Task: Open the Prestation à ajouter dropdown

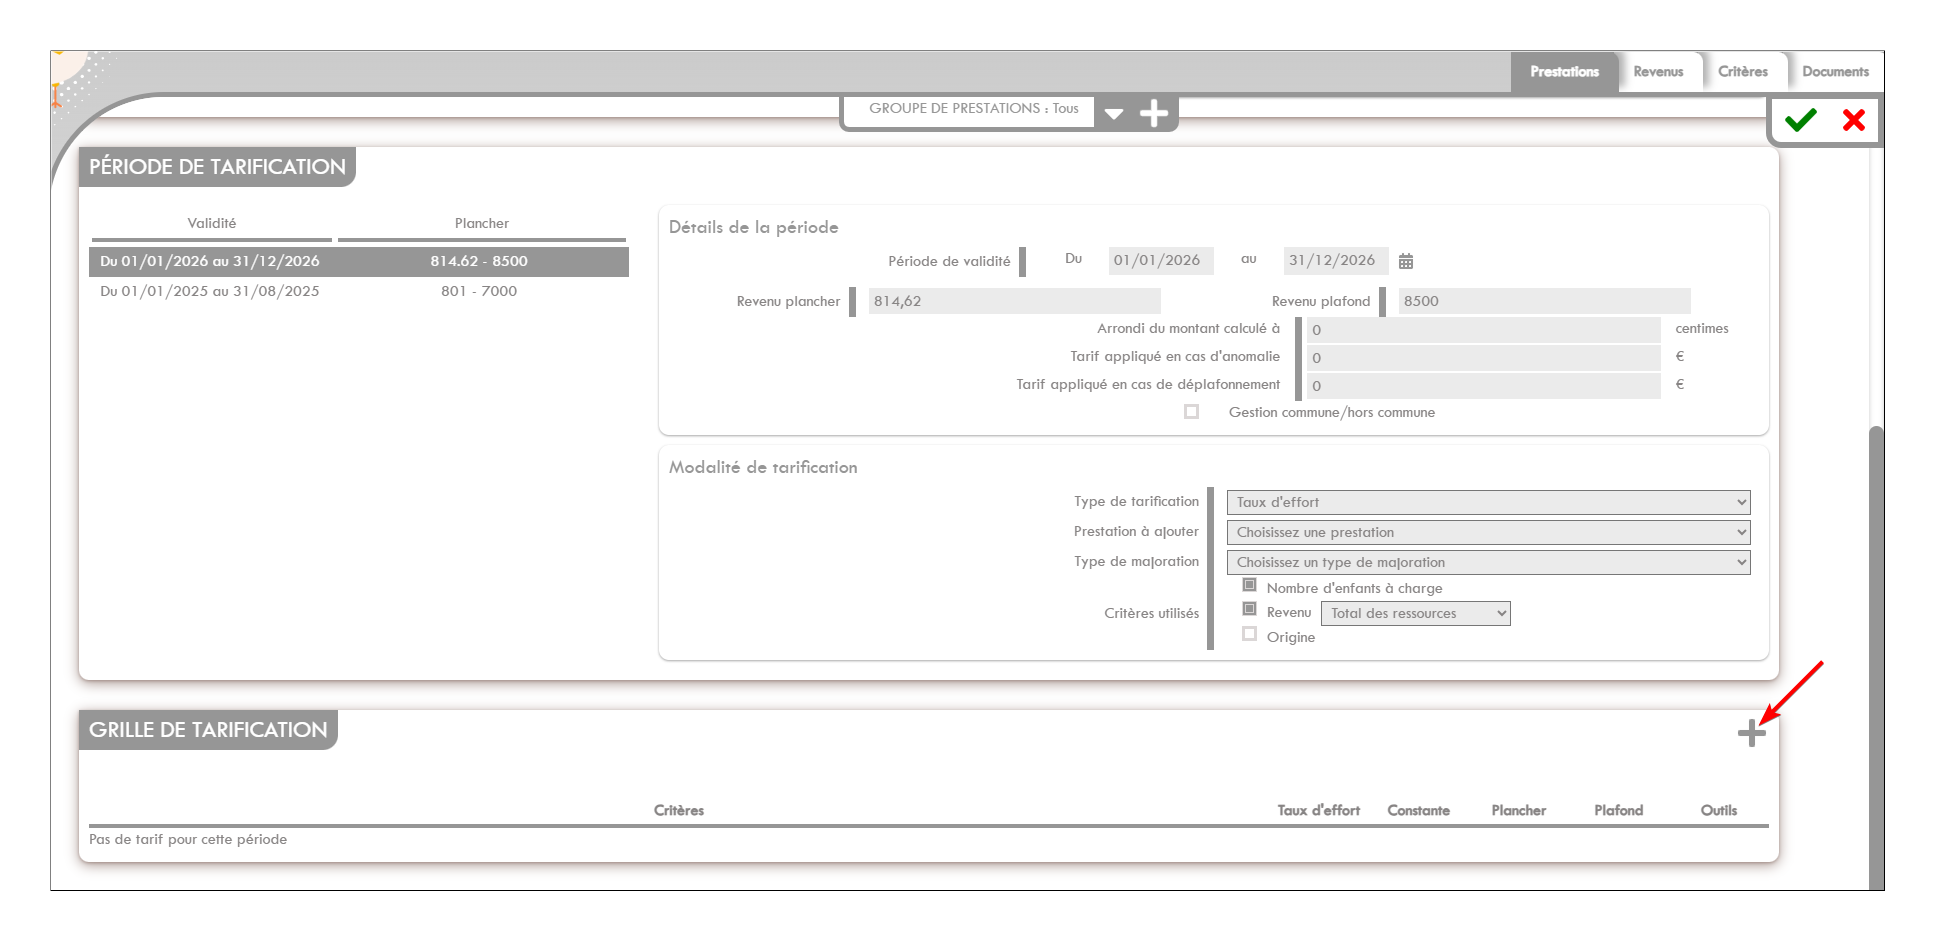Action: click(x=1487, y=532)
